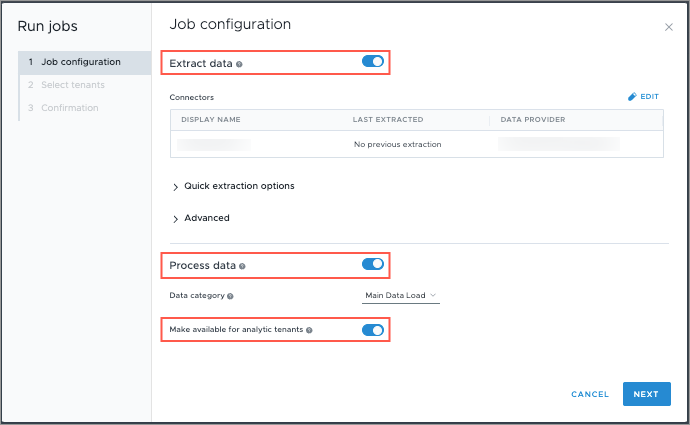
Task: Turn off the Extract data toggle
Action: [373, 62]
